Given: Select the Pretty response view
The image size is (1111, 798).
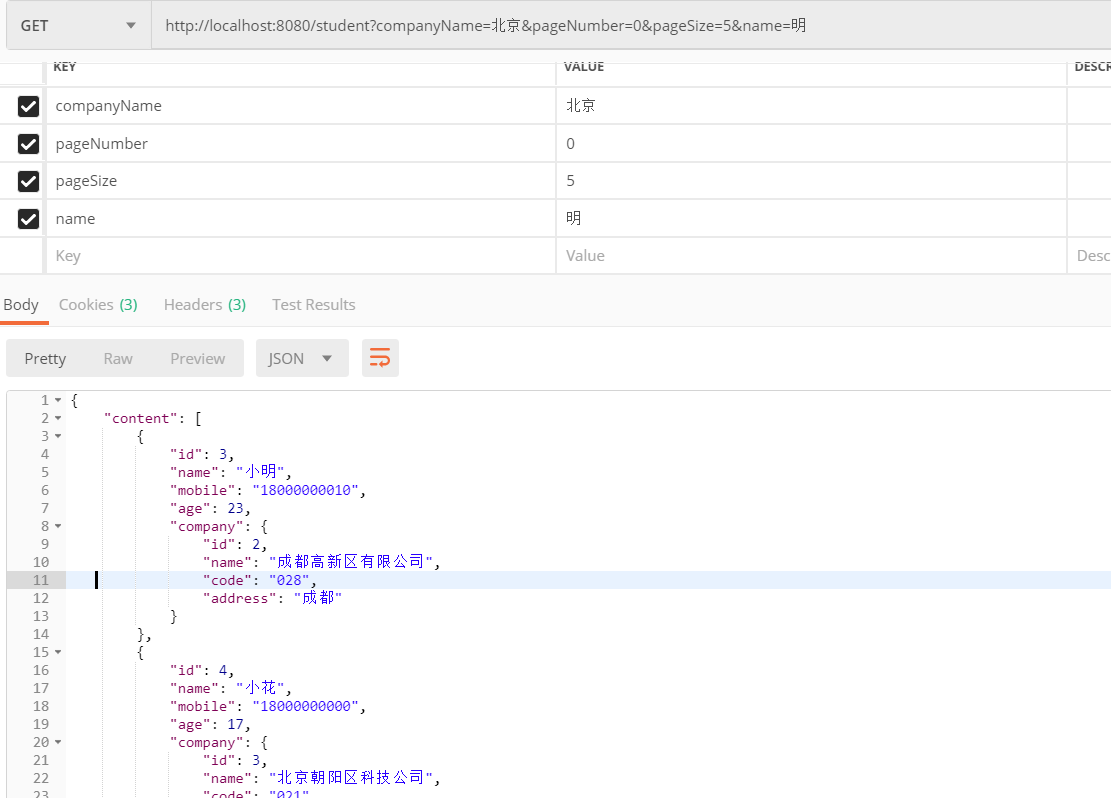Looking at the screenshot, I should [45, 358].
